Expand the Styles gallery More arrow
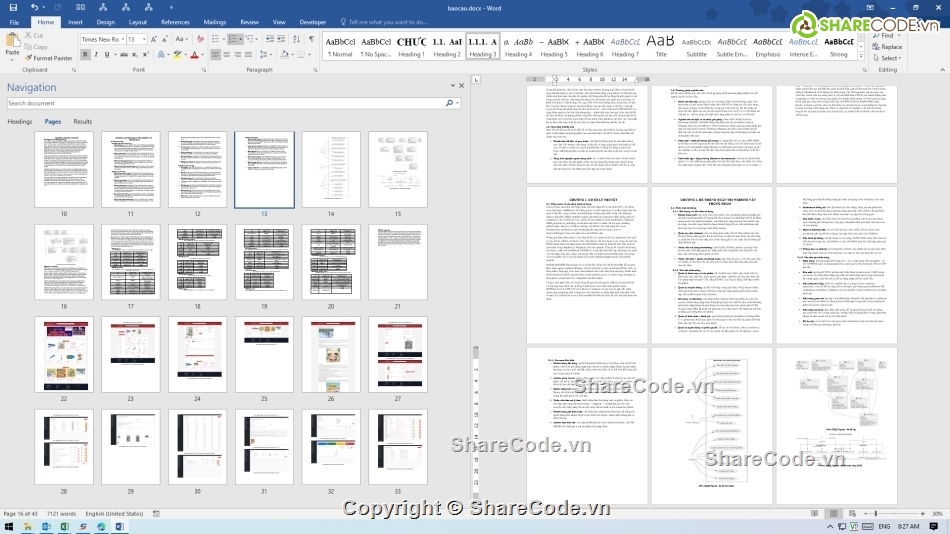This screenshot has width=950, height=534. point(862,54)
